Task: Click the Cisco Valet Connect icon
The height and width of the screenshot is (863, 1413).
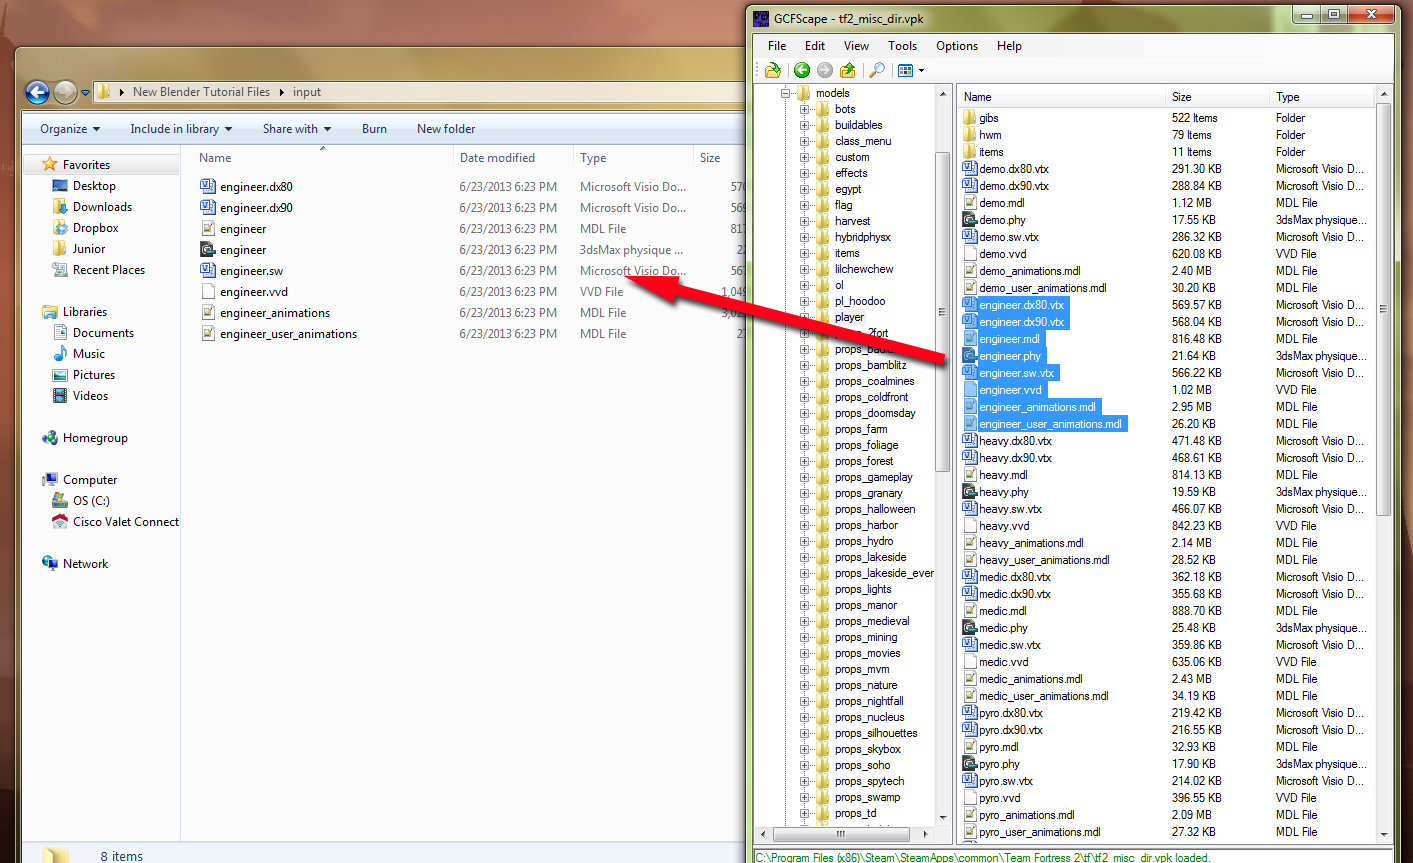Action: tap(60, 521)
